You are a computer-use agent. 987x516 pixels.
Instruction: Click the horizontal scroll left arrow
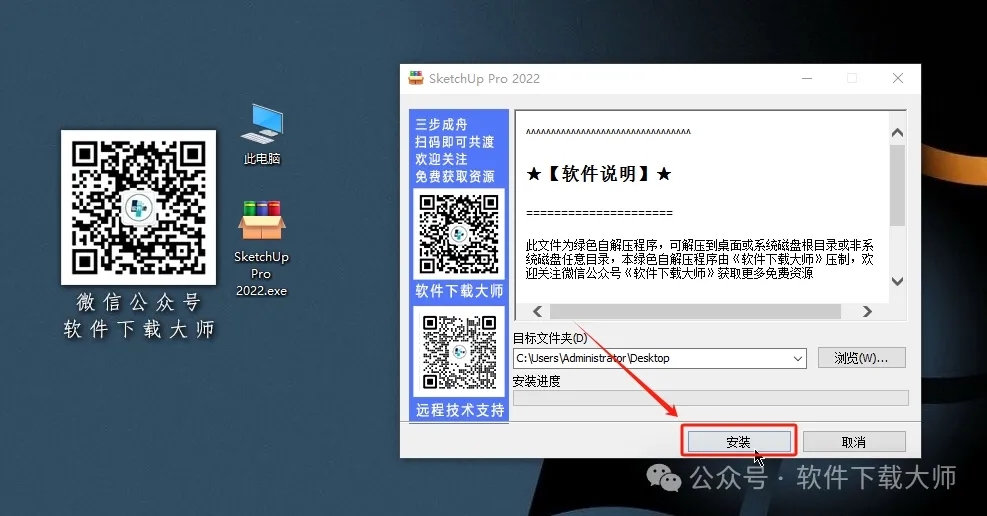pos(537,311)
